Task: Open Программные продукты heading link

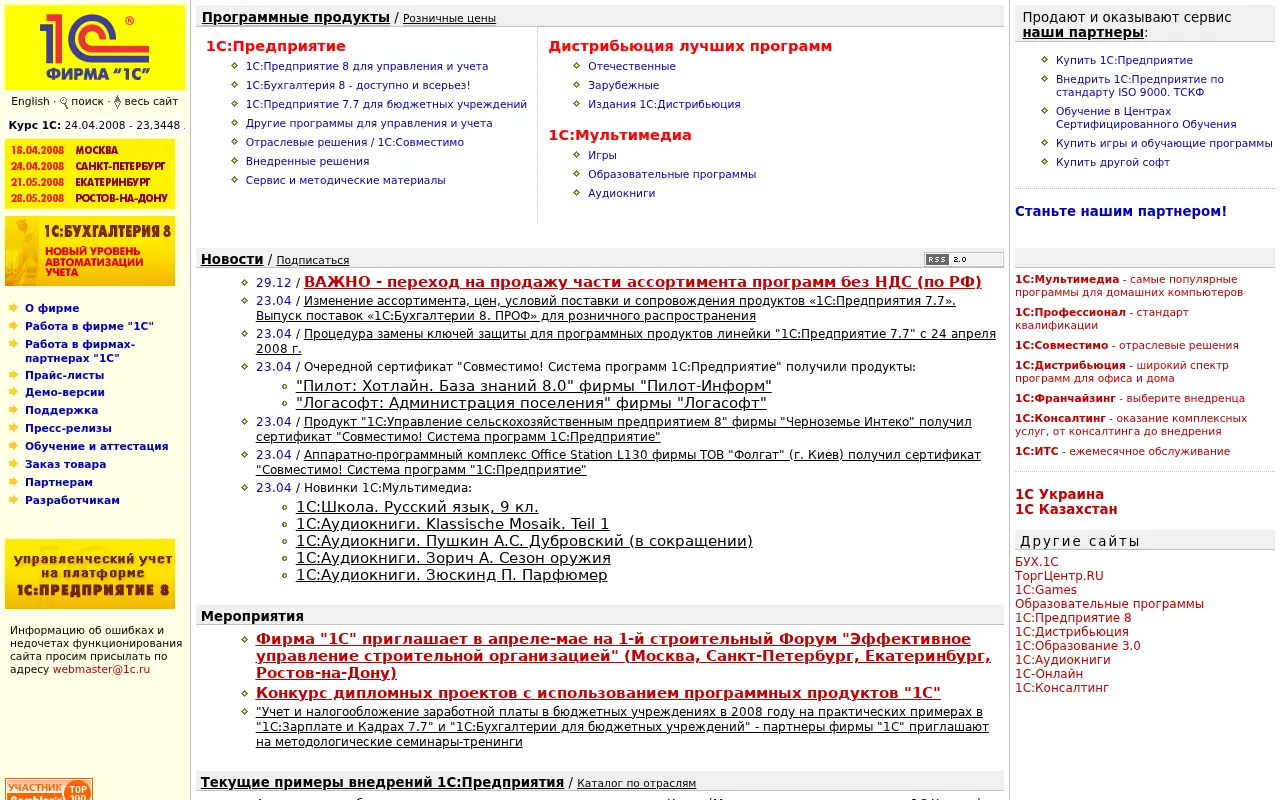Action: pyautogui.click(x=296, y=17)
